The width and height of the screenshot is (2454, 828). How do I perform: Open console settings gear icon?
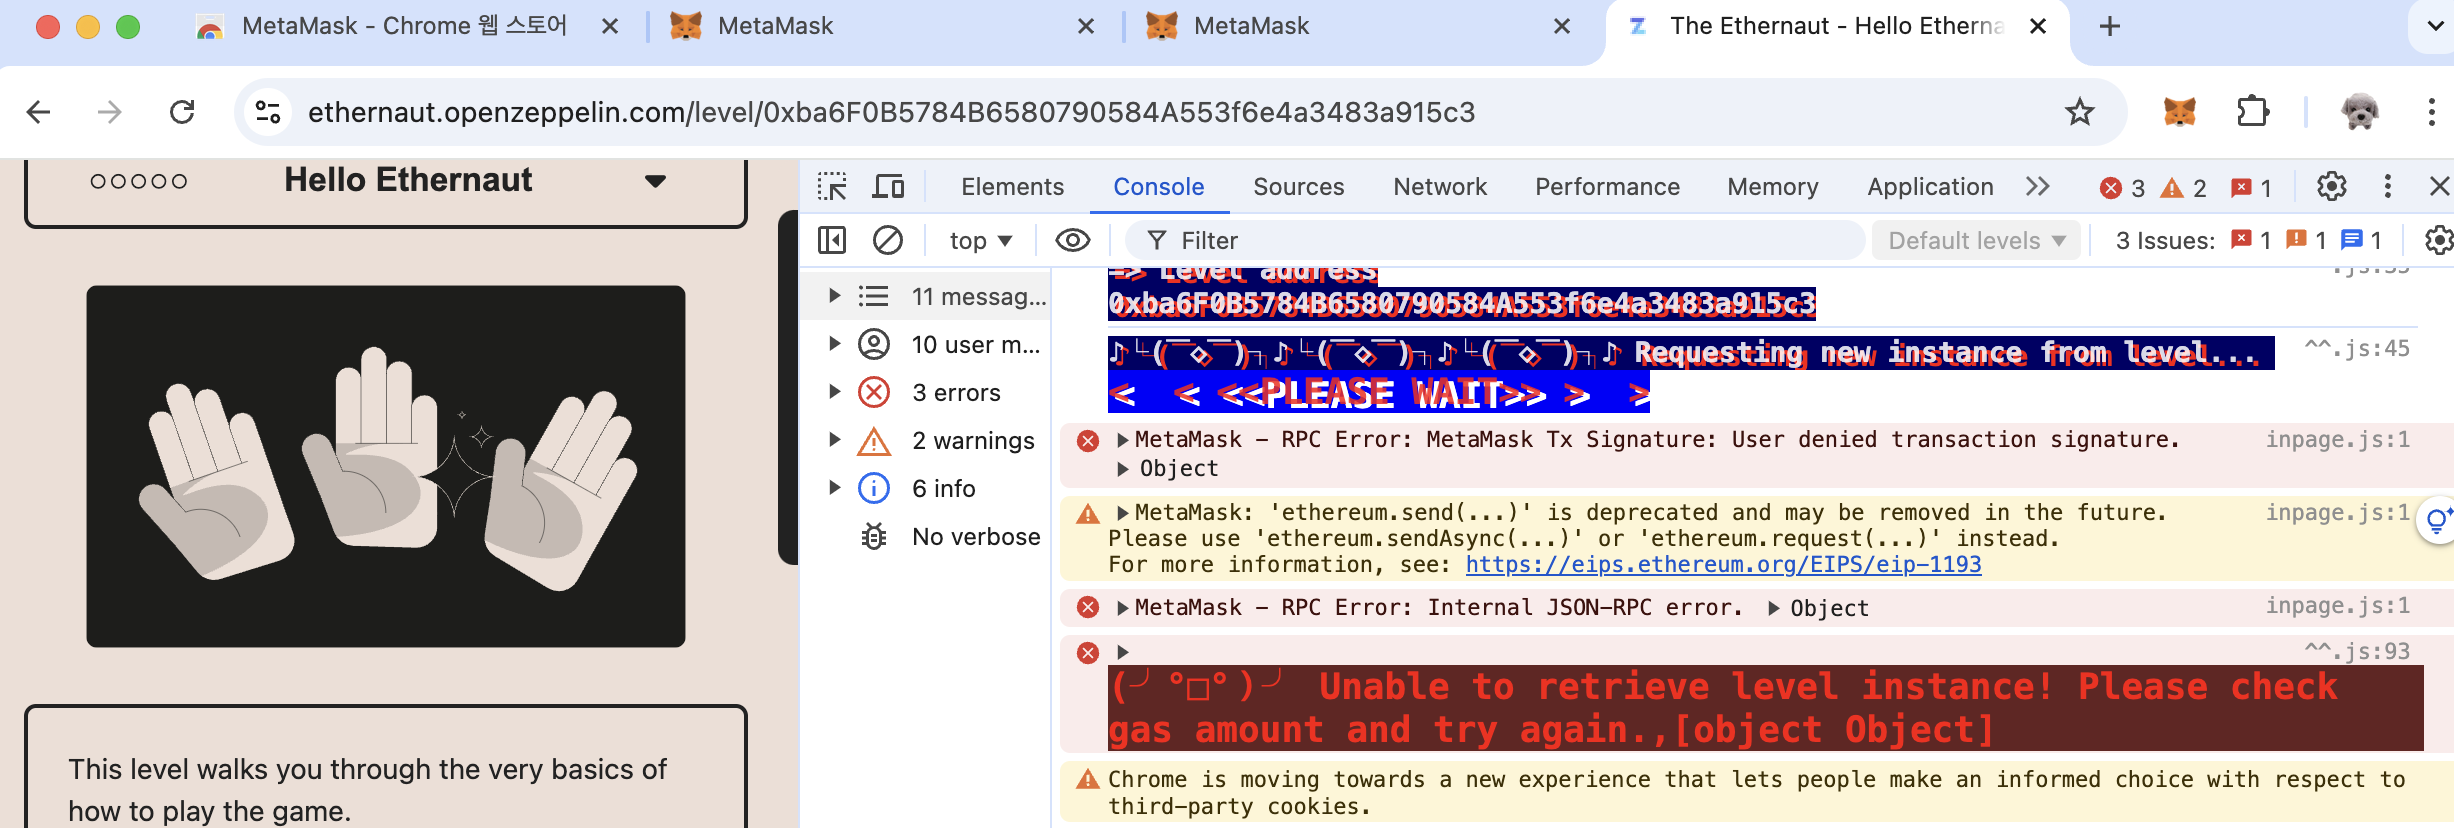pyautogui.click(x=2439, y=240)
